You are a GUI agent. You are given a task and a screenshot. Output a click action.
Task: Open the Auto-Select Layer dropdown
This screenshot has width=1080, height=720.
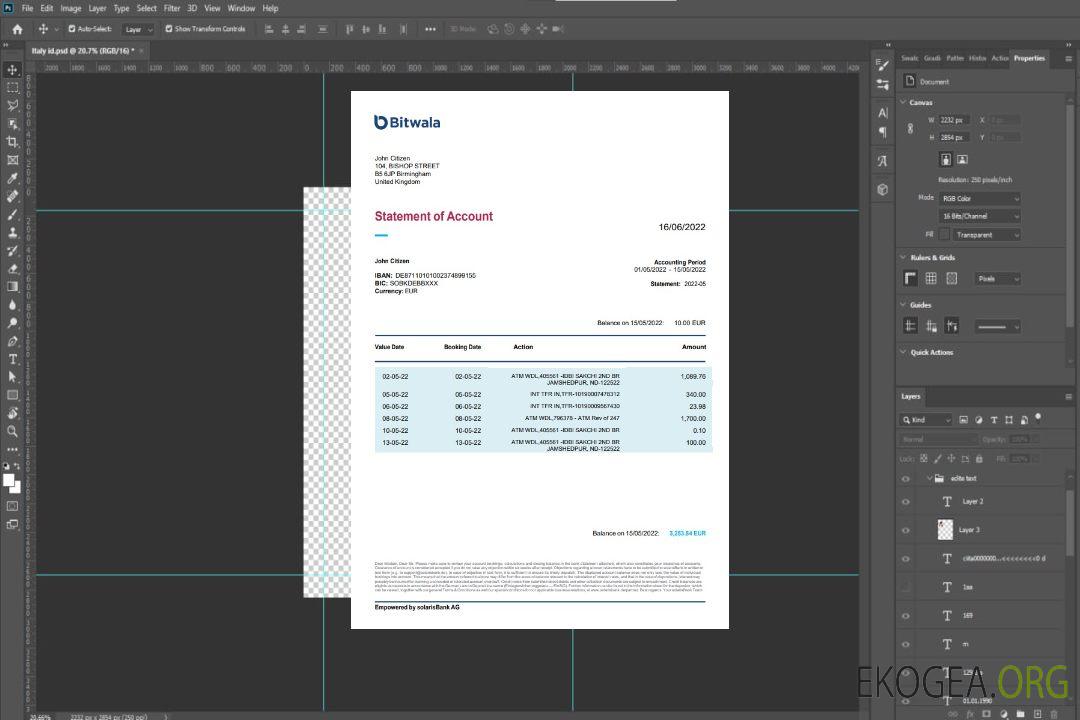[x=138, y=30]
